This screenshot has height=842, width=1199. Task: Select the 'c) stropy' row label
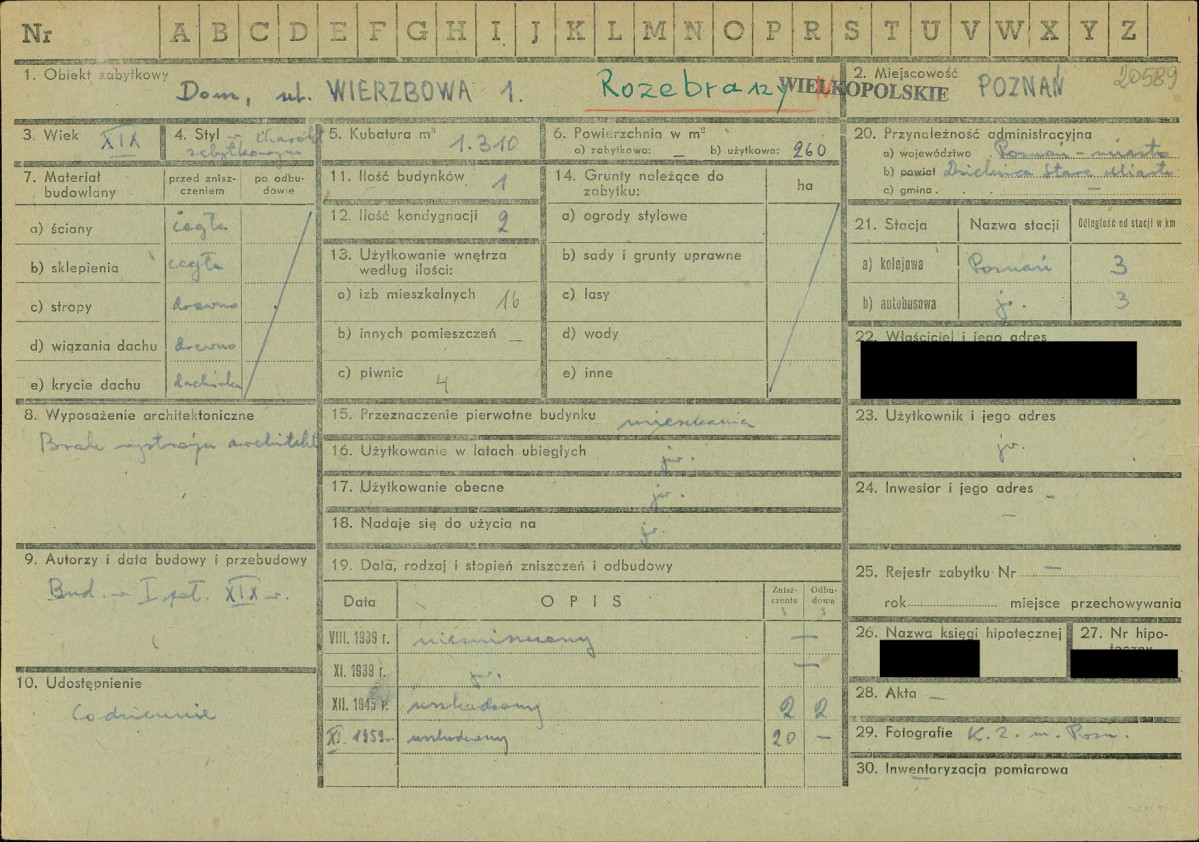tap(61, 307)
